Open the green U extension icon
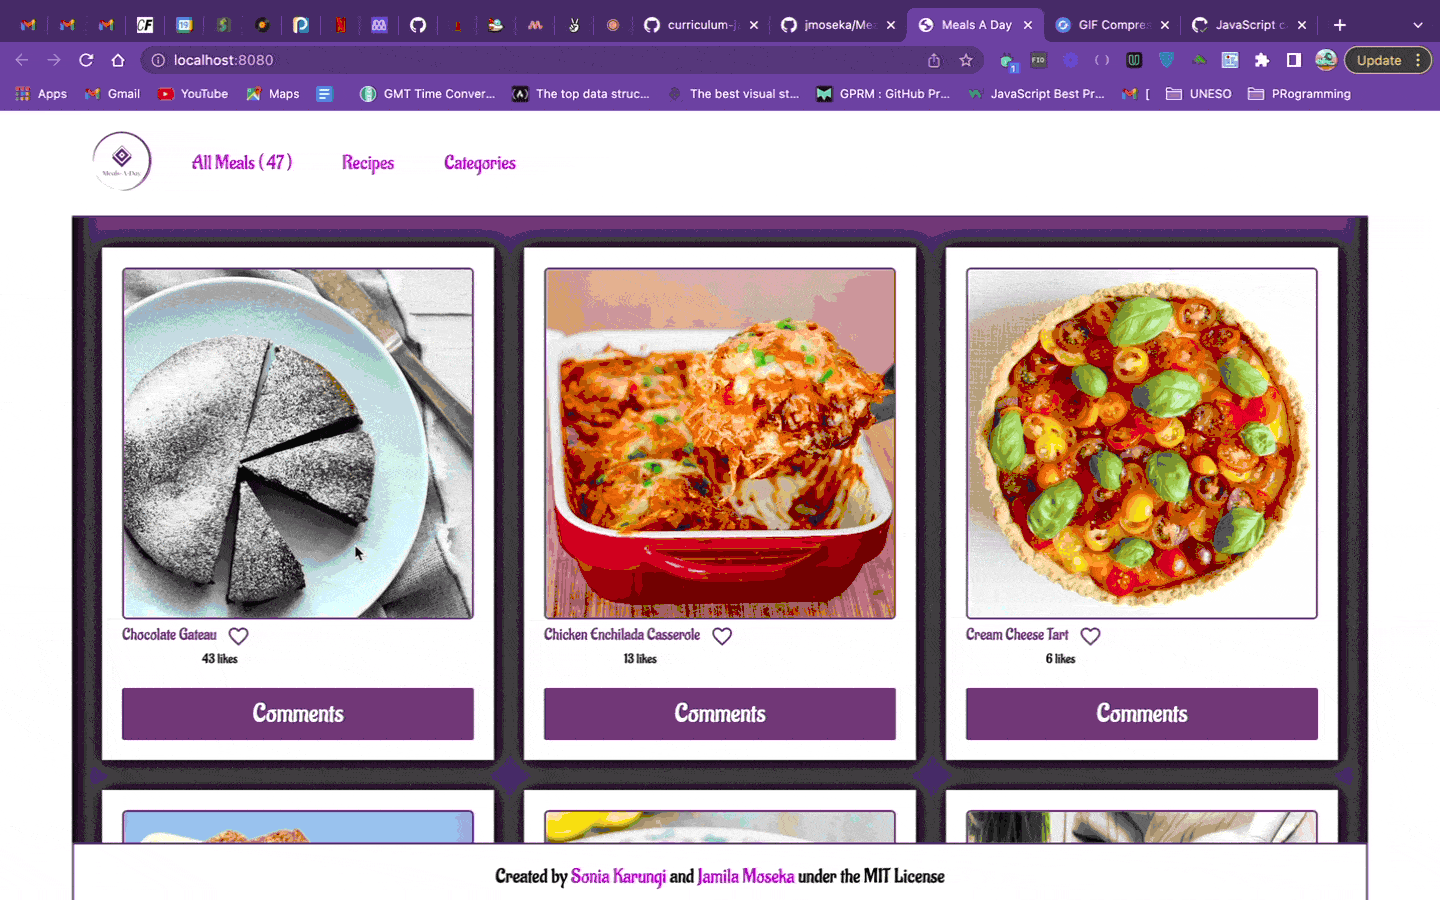Image resolution: width=1440 pixels, height=900 pixels. (x=1134, y=60)
